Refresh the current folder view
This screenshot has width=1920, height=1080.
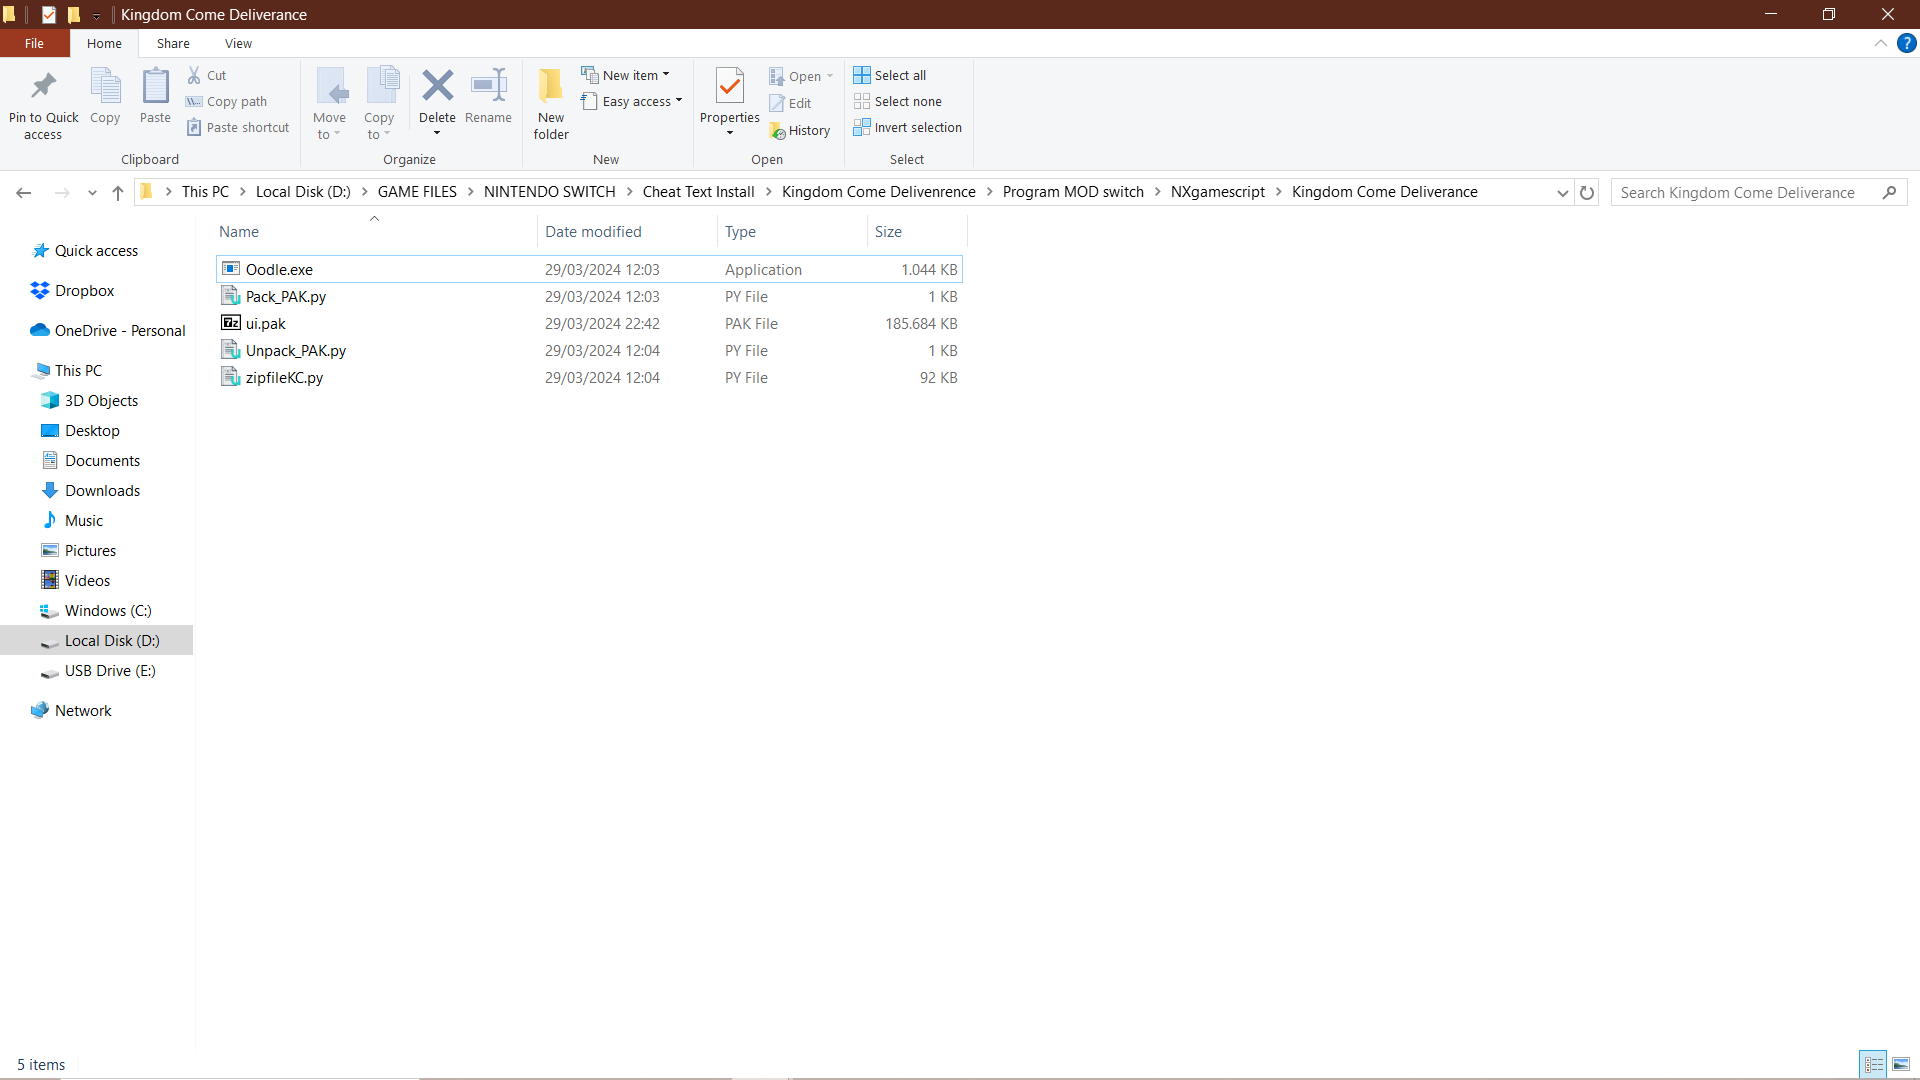pos(1587,192)
